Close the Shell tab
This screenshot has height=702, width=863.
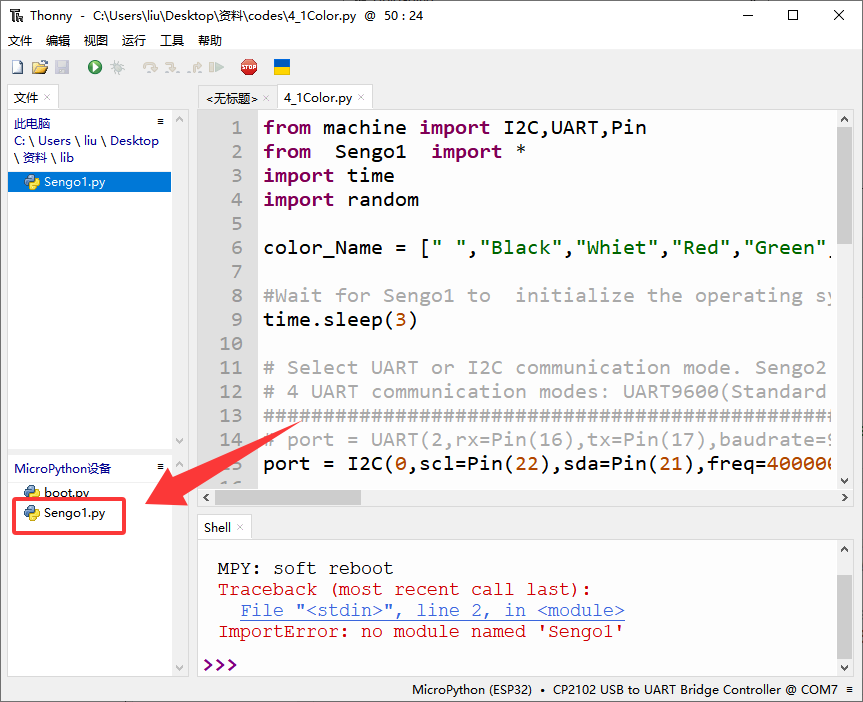pyautogui.click(x=240, y=527)
